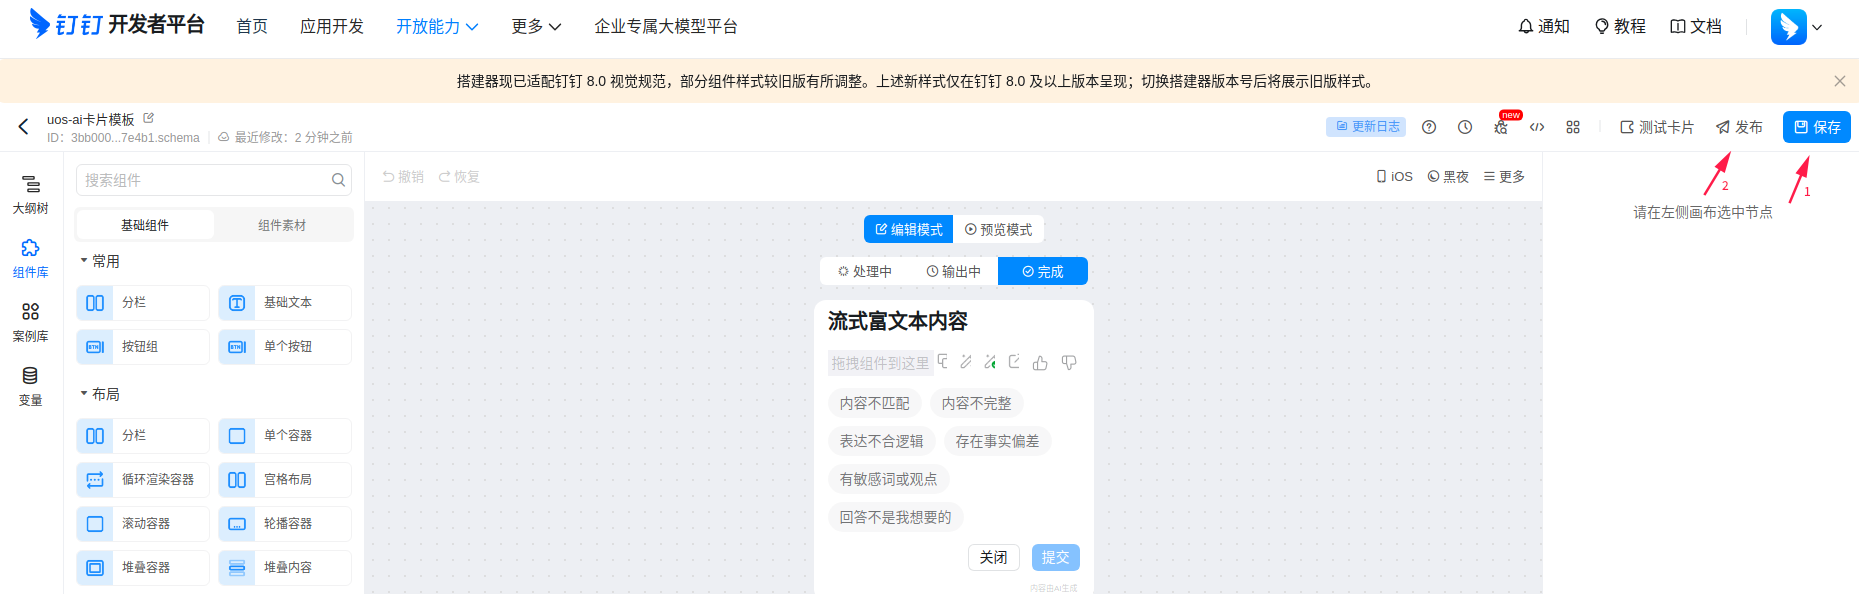This screenshot has height=594, width=1859.
Task: Open the canvas 更多 options menu
Action: tap(1504, 176)
